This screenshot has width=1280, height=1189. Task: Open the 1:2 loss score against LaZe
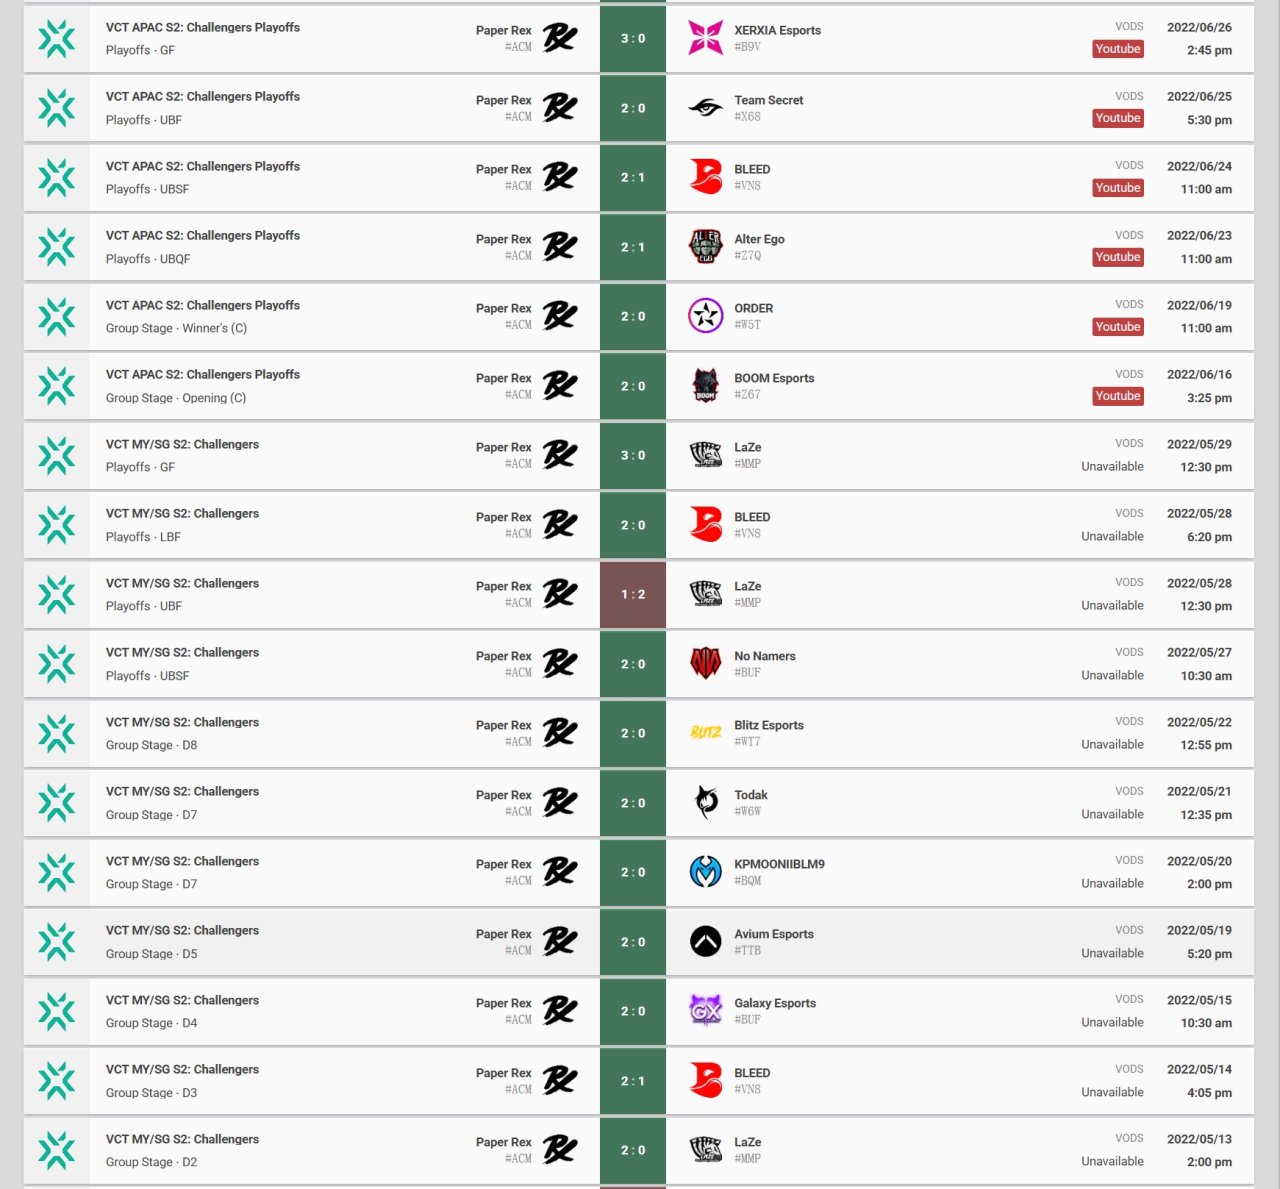pyautogui.click(x=632, y=594)
